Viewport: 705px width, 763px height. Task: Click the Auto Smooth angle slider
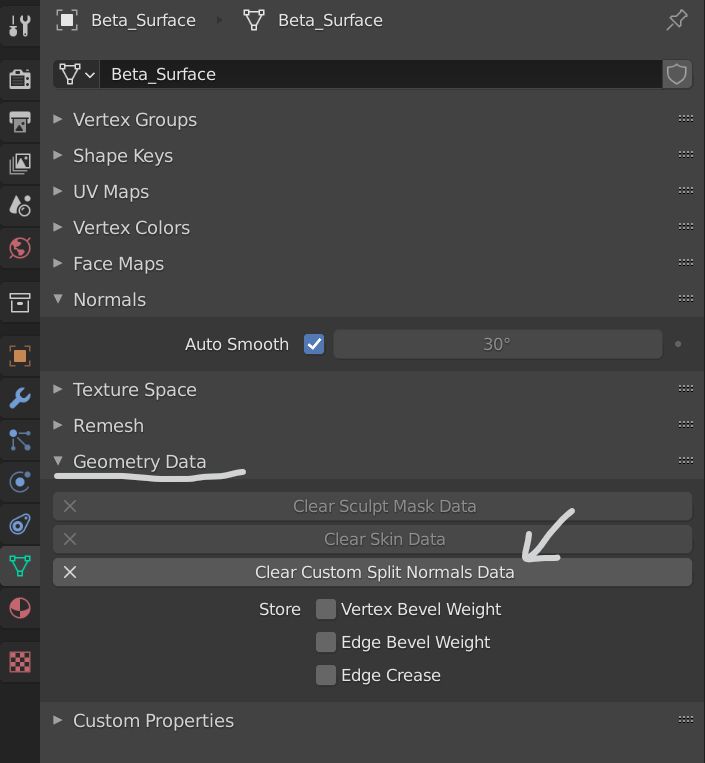(497, 344)
